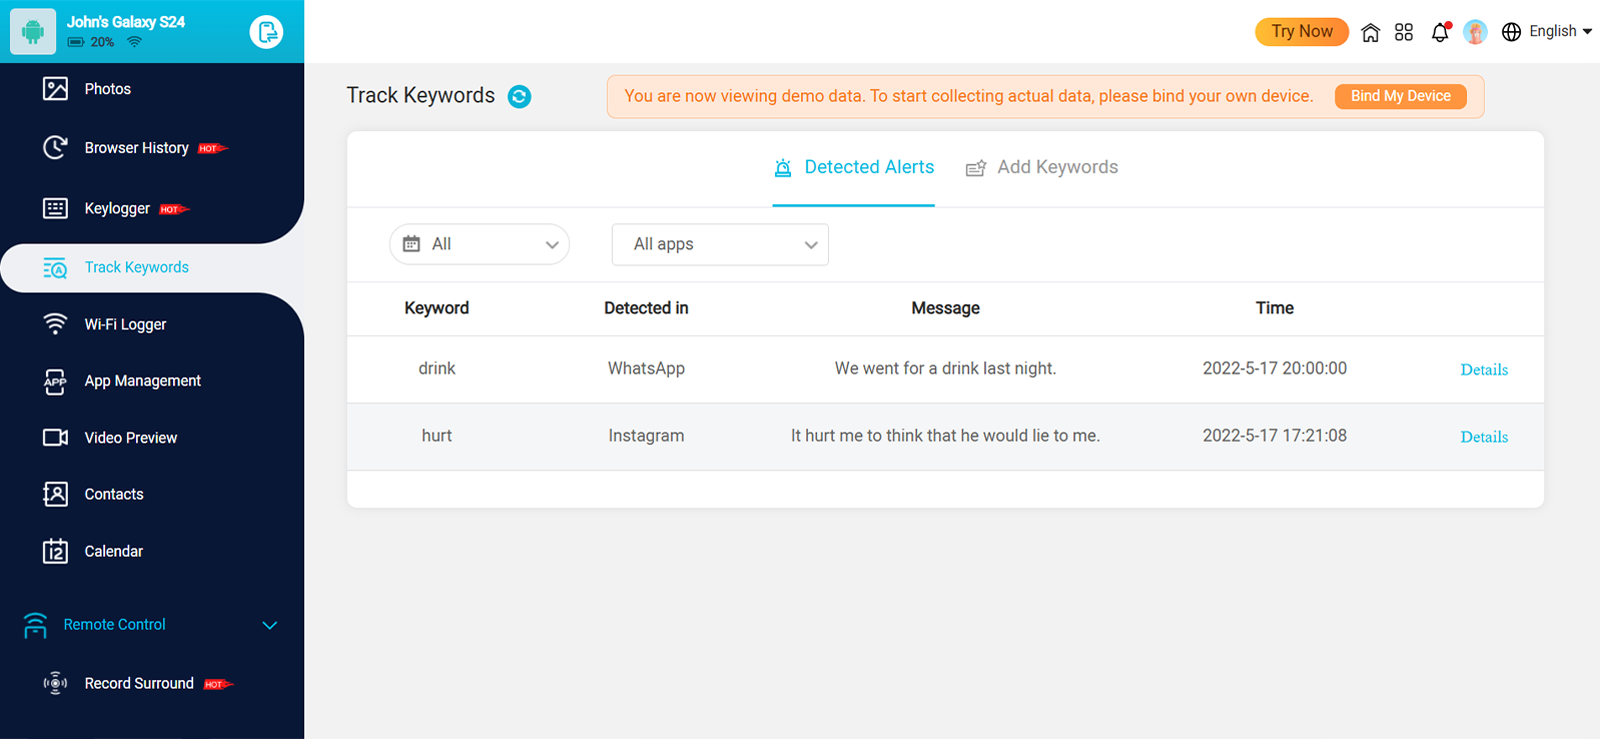Click the user profile avatar
The height and width of the screenshot is (739, 1600).
point(1475,32)
